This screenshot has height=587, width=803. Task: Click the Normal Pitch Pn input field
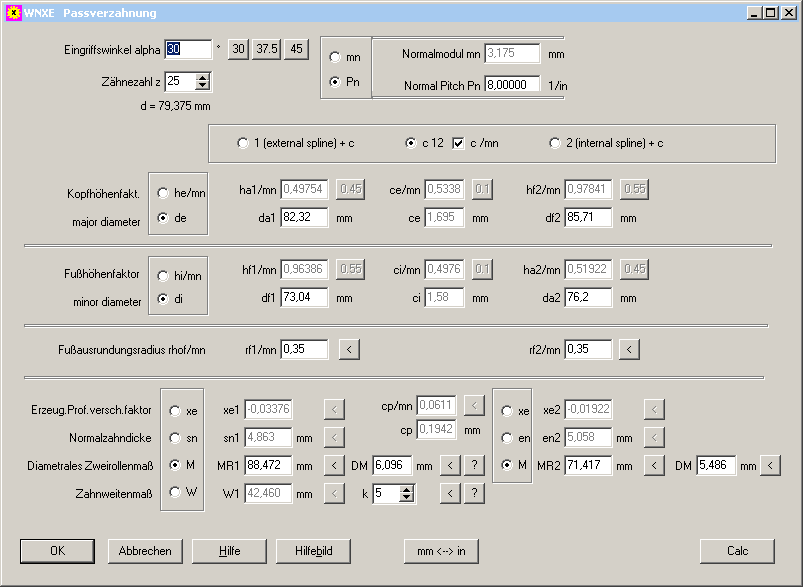tap(512, 85)
